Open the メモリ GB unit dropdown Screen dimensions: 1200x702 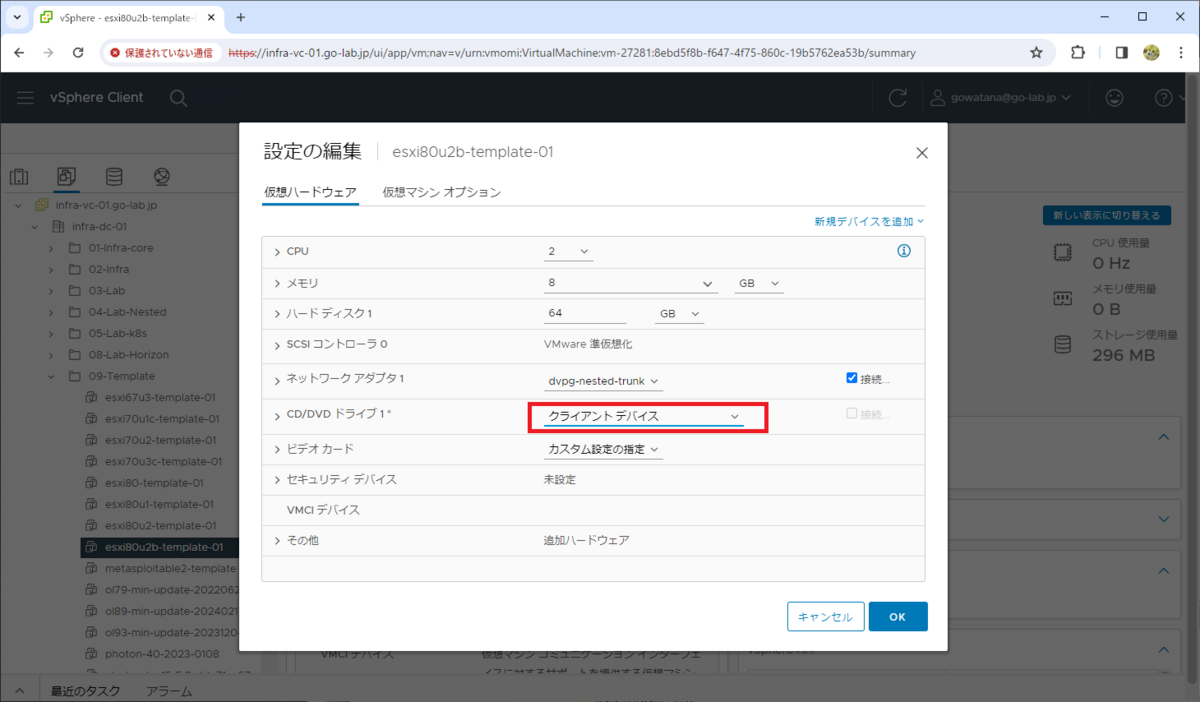(x=758, y=283)
